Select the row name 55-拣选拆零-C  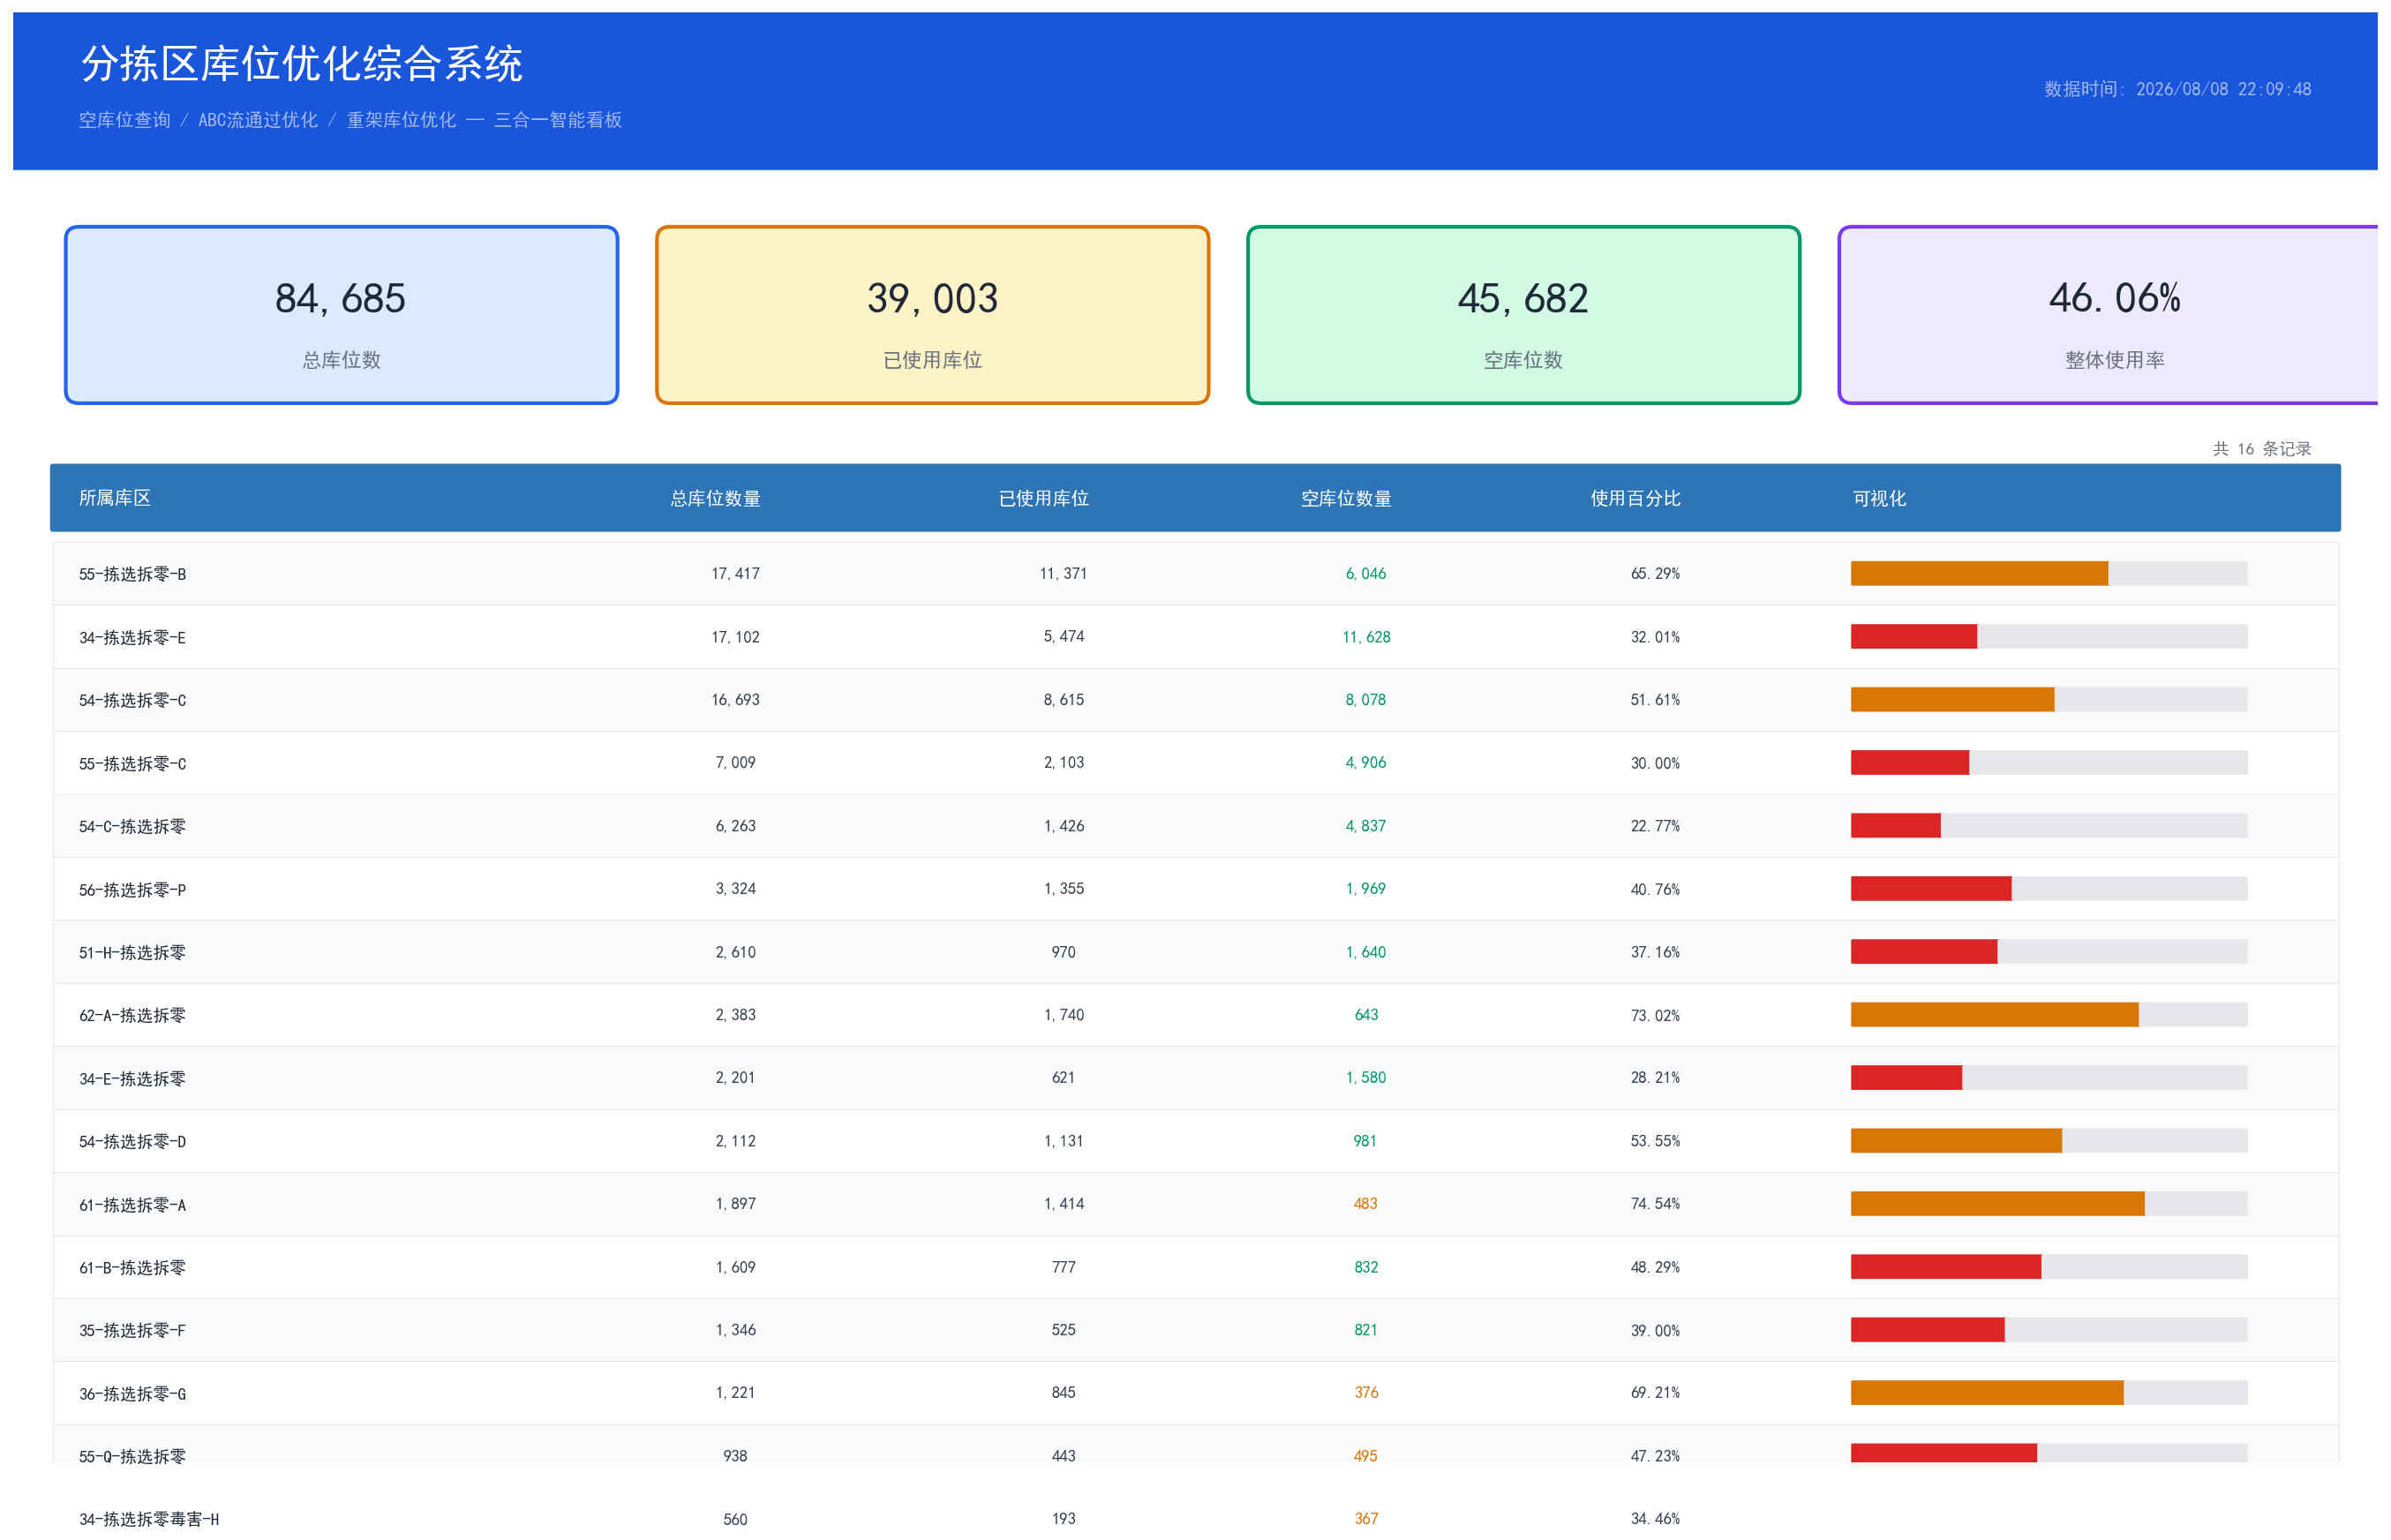point(132,763)
